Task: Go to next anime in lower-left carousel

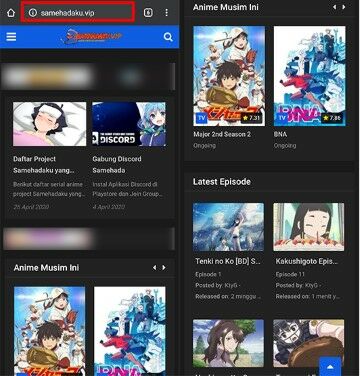Action: pos(164,268)
